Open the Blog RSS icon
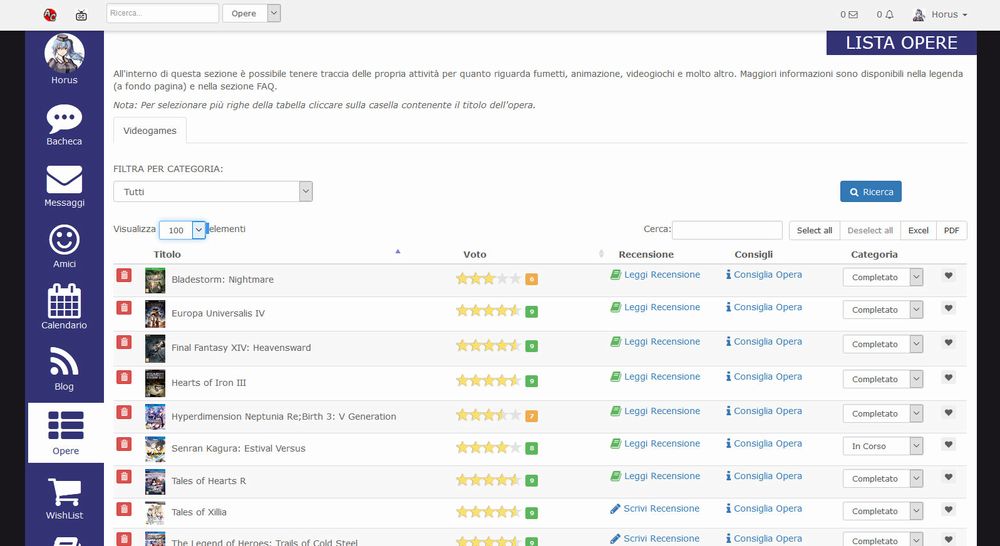Viewport: 1000px width, 546px height. pyautogui.click(x=64, y=366)
